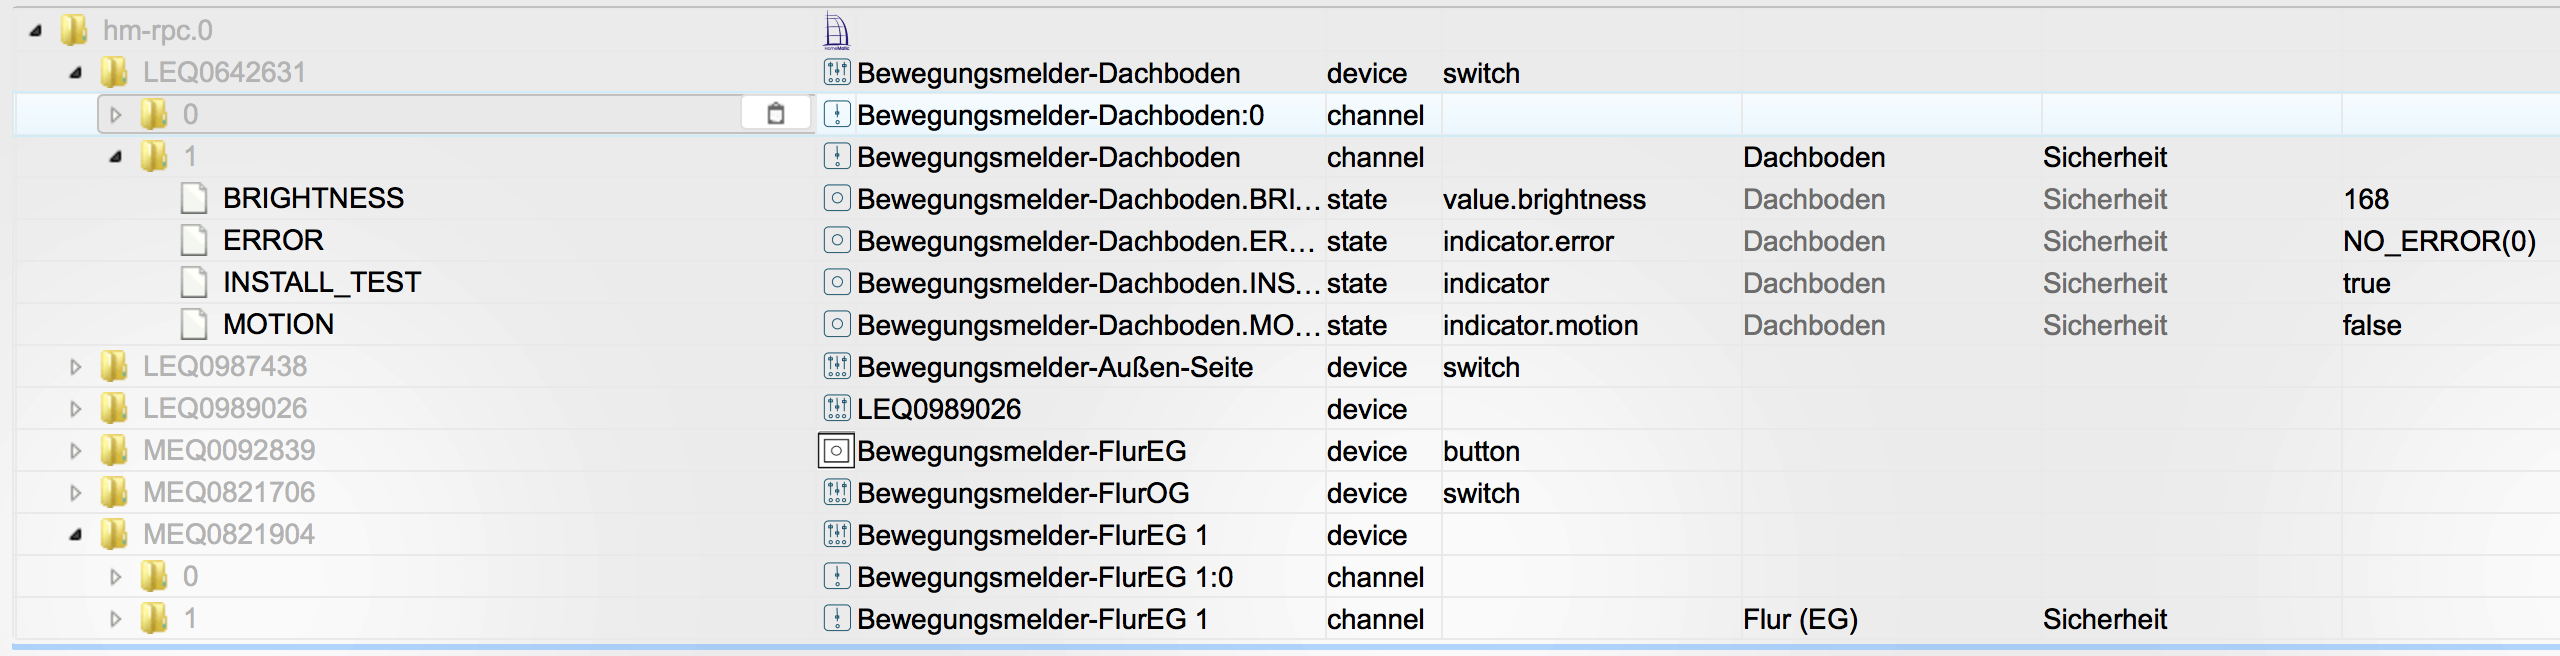Collapse the hm-rpc.0 tree node
The width and height of the screenshot is (2560, 656).
(x=36, y=31)
